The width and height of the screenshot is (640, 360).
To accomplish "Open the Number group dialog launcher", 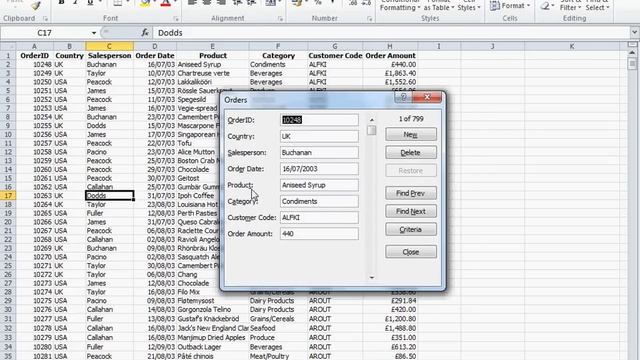I will tap(369, 19).
